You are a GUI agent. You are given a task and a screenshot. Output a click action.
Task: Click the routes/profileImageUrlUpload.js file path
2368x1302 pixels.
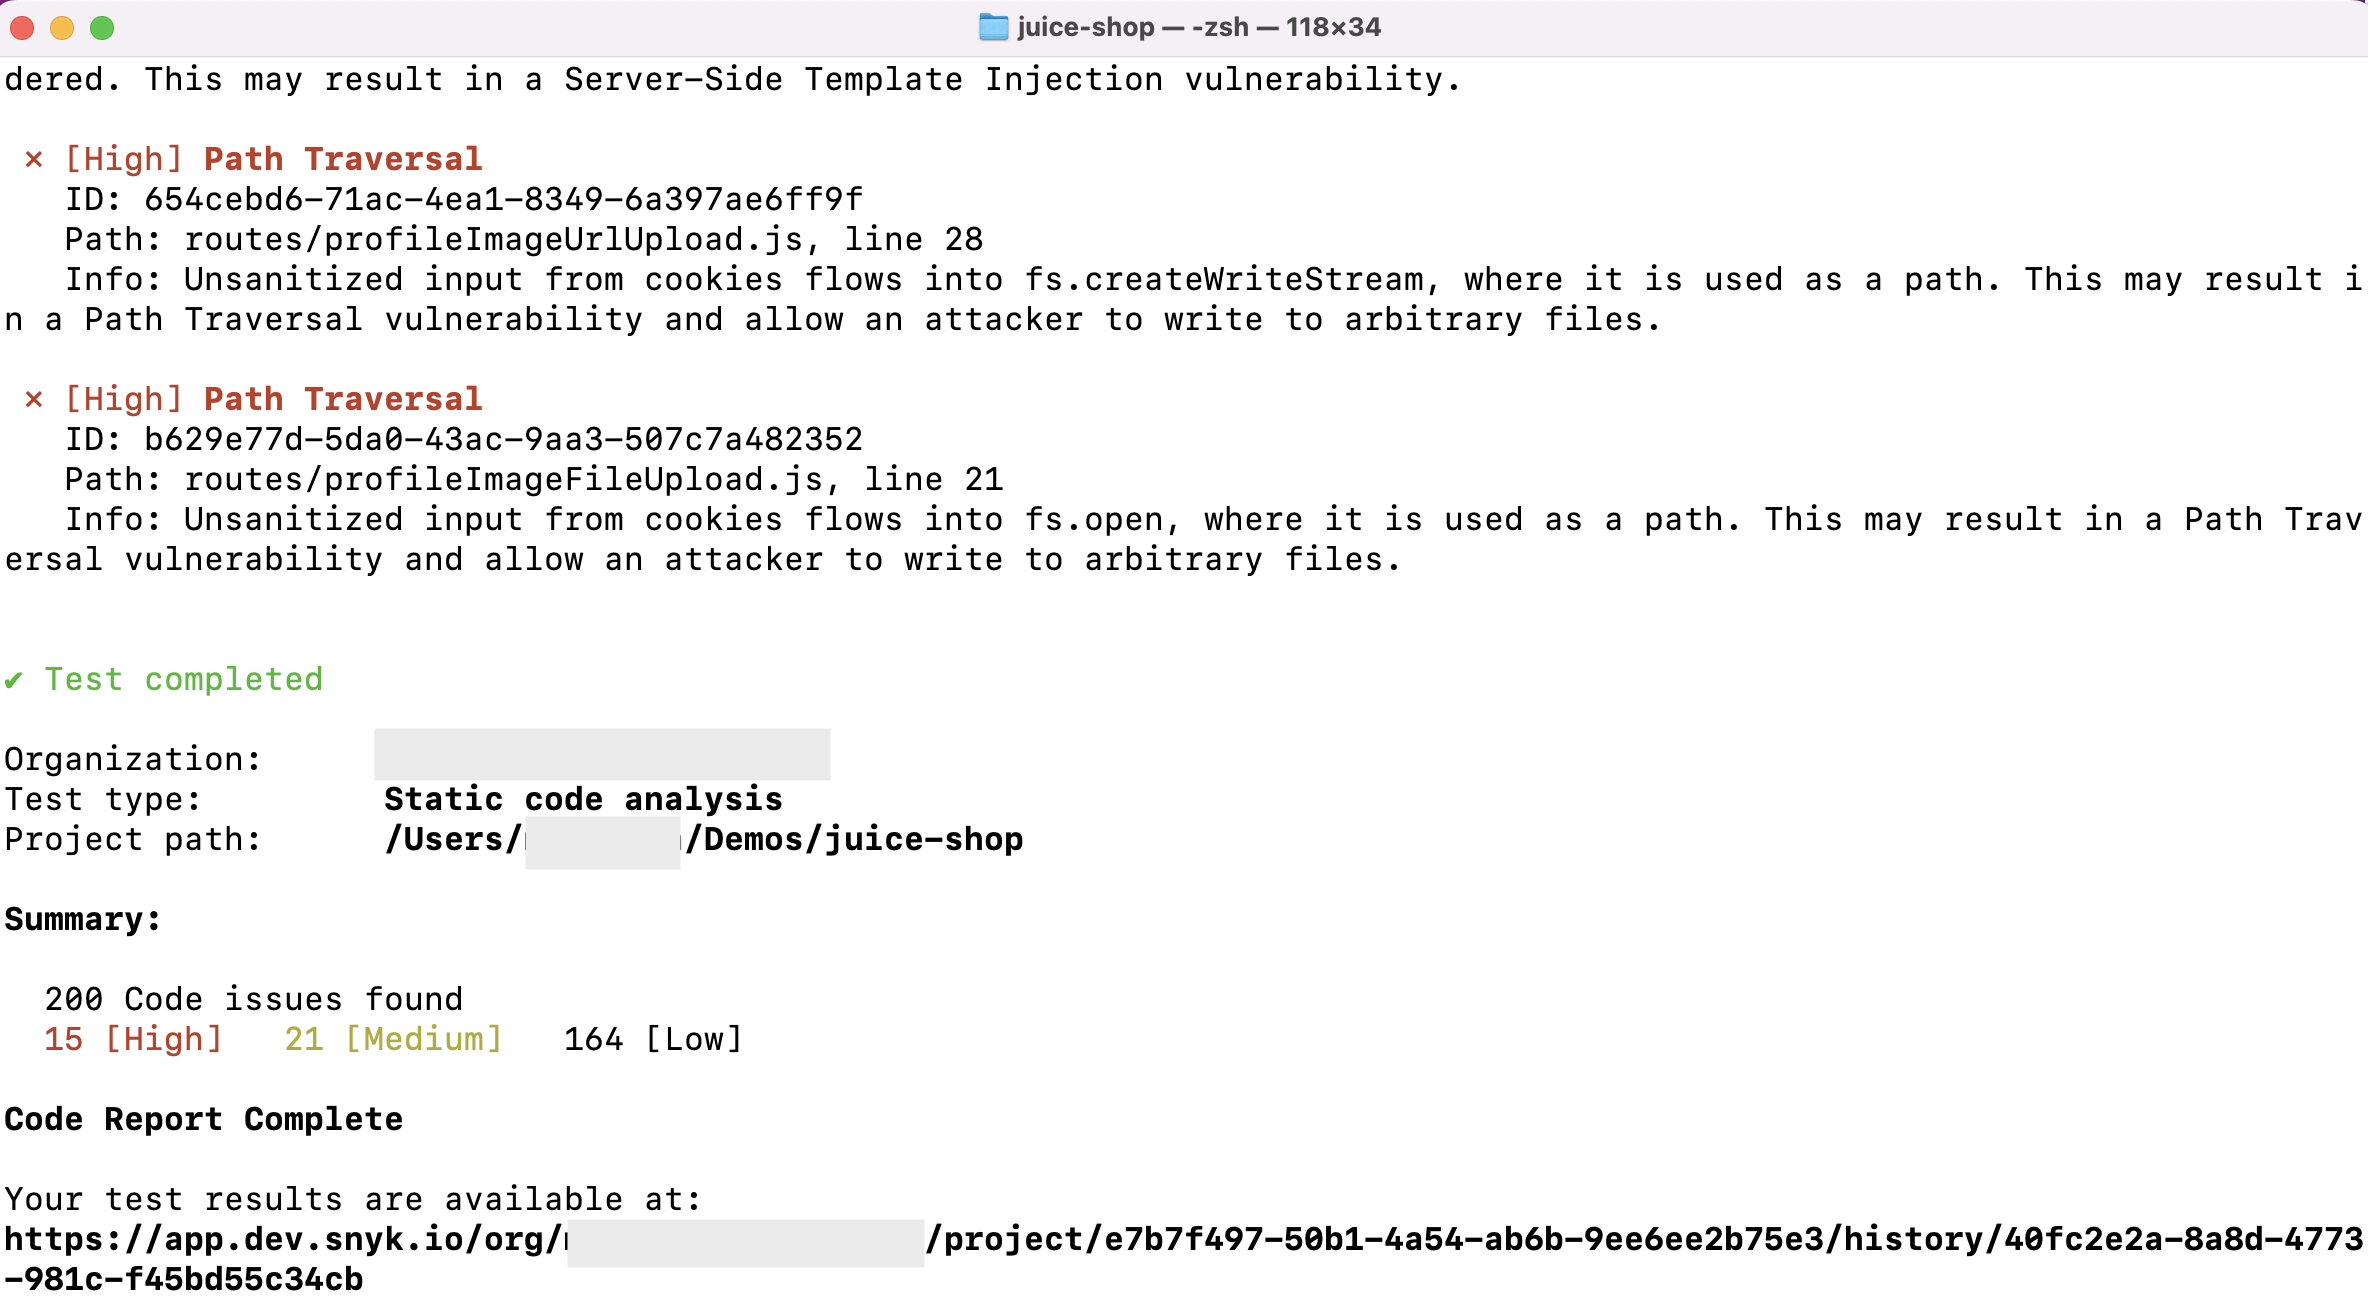pyautogui.click(x=493, y=240)
